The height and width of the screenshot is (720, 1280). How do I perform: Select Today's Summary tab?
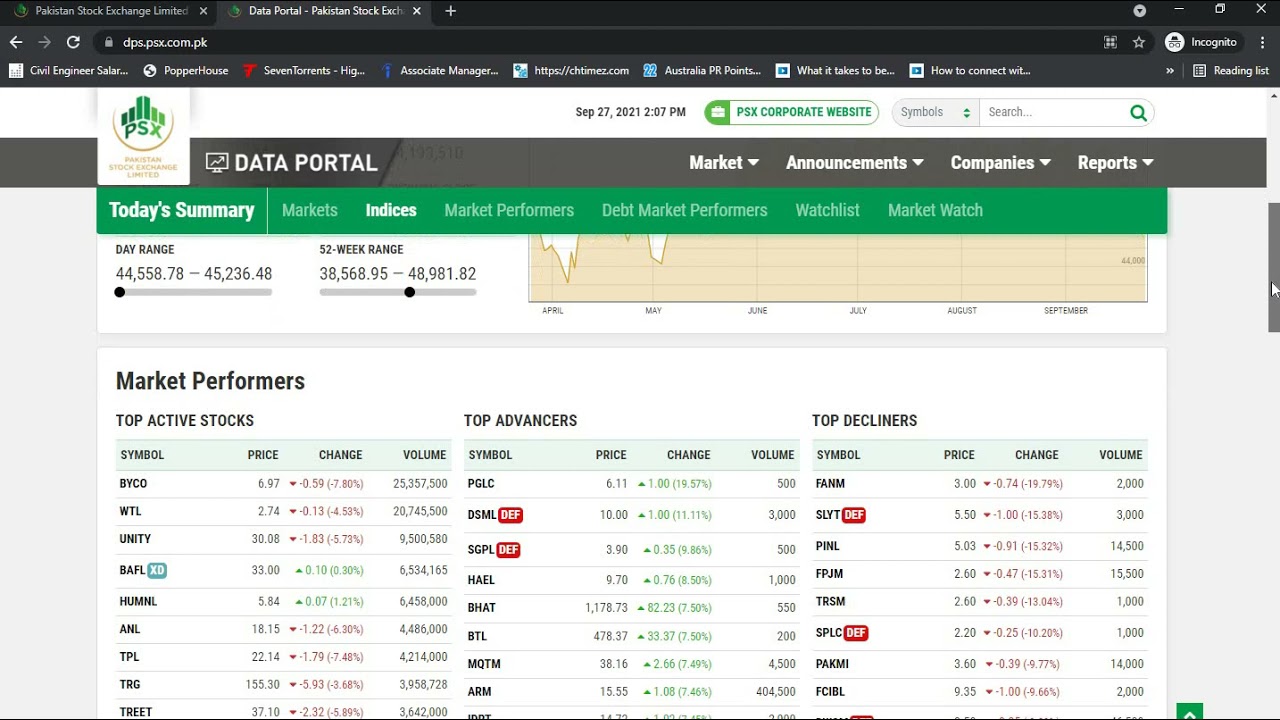pyautogui.click(x=182, y=210)
